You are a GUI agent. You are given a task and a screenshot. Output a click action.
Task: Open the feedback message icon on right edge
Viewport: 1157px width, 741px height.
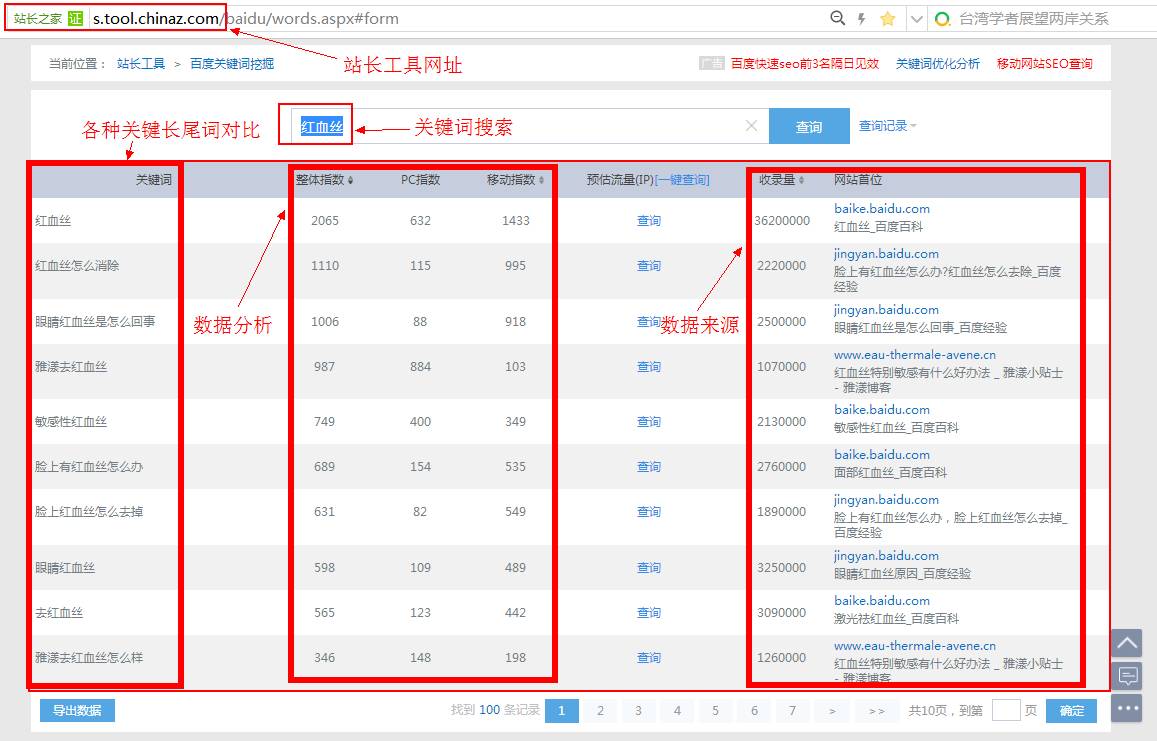coord(1127,676)
